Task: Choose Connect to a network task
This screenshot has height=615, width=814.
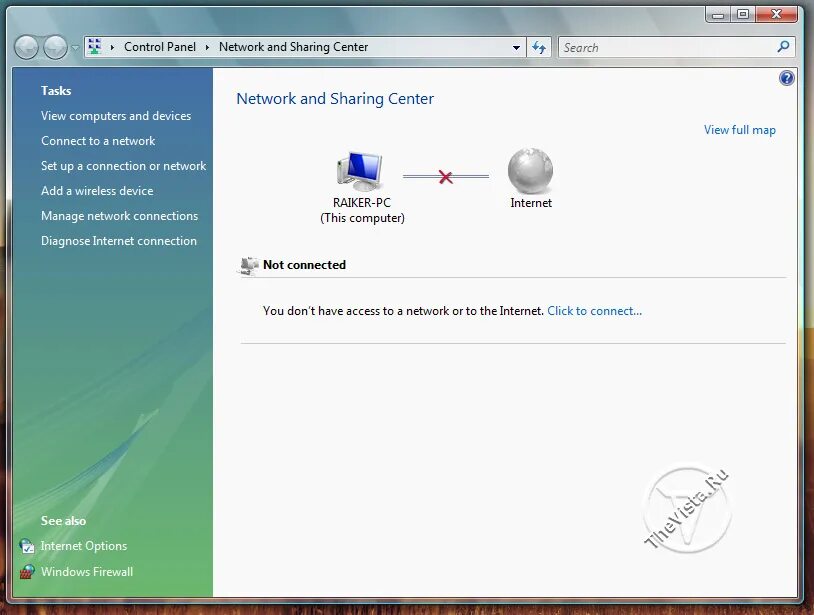Action: [98, 141]
